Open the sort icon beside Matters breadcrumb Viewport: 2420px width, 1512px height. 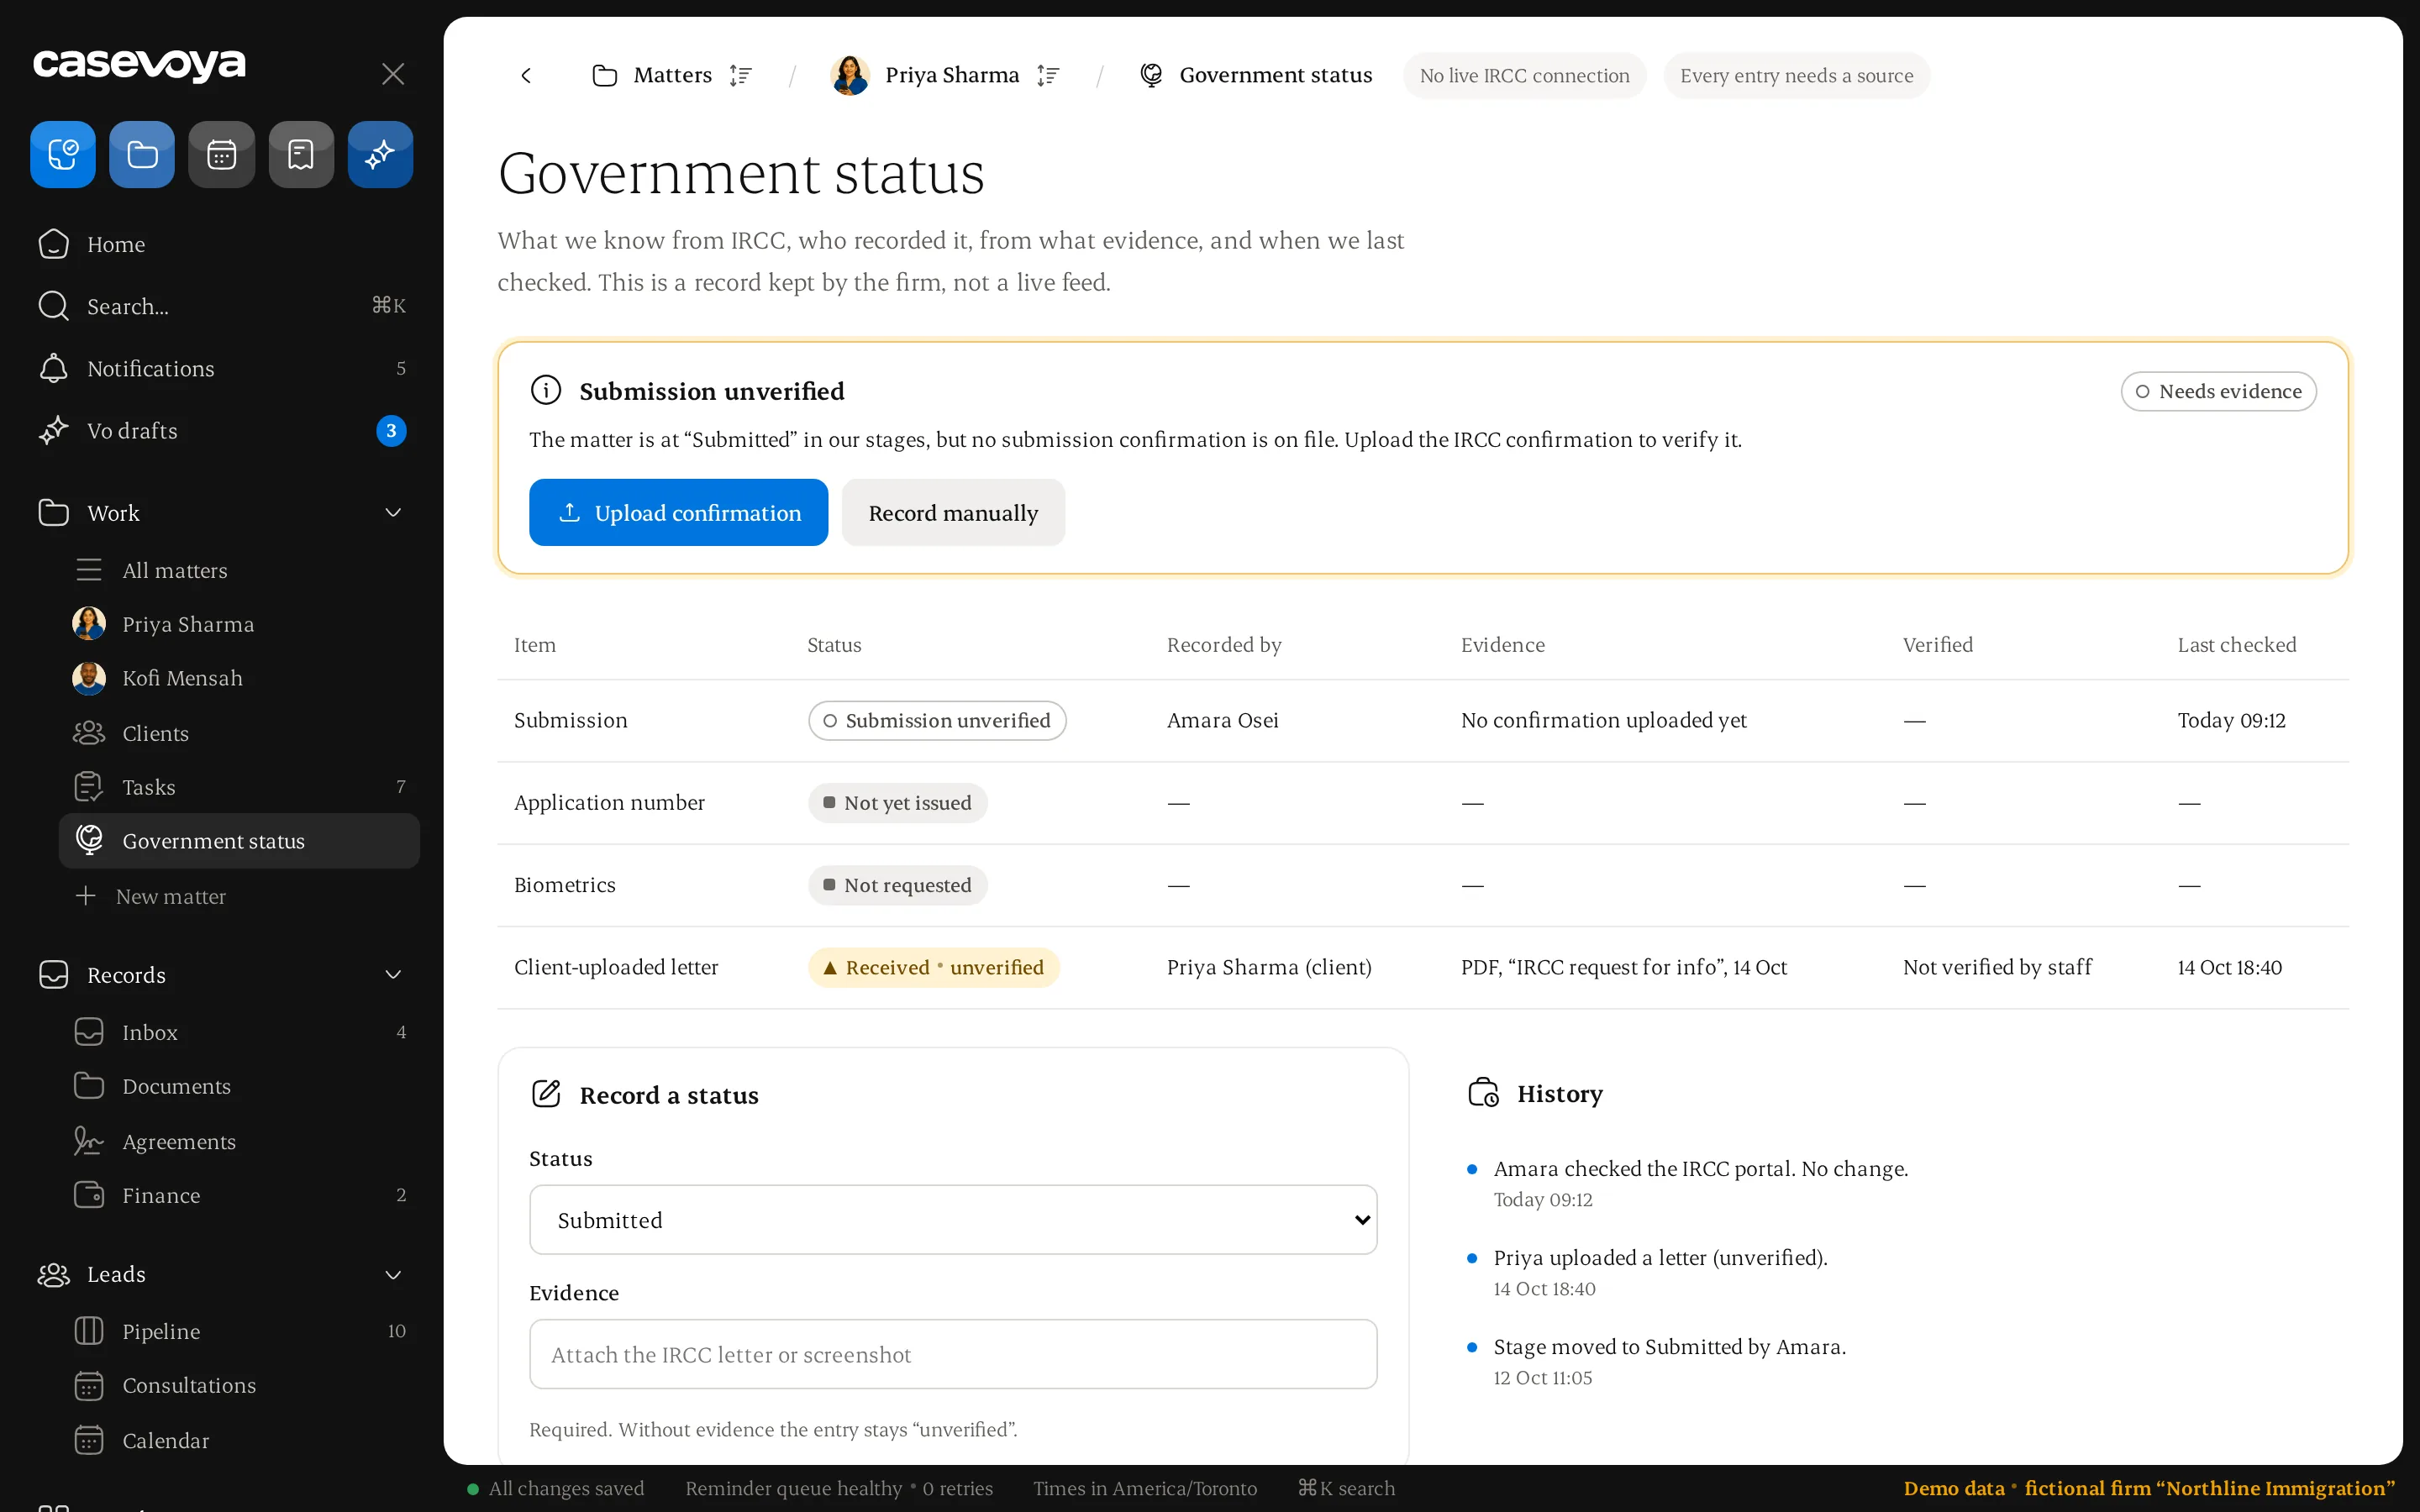tap(740, 75)
